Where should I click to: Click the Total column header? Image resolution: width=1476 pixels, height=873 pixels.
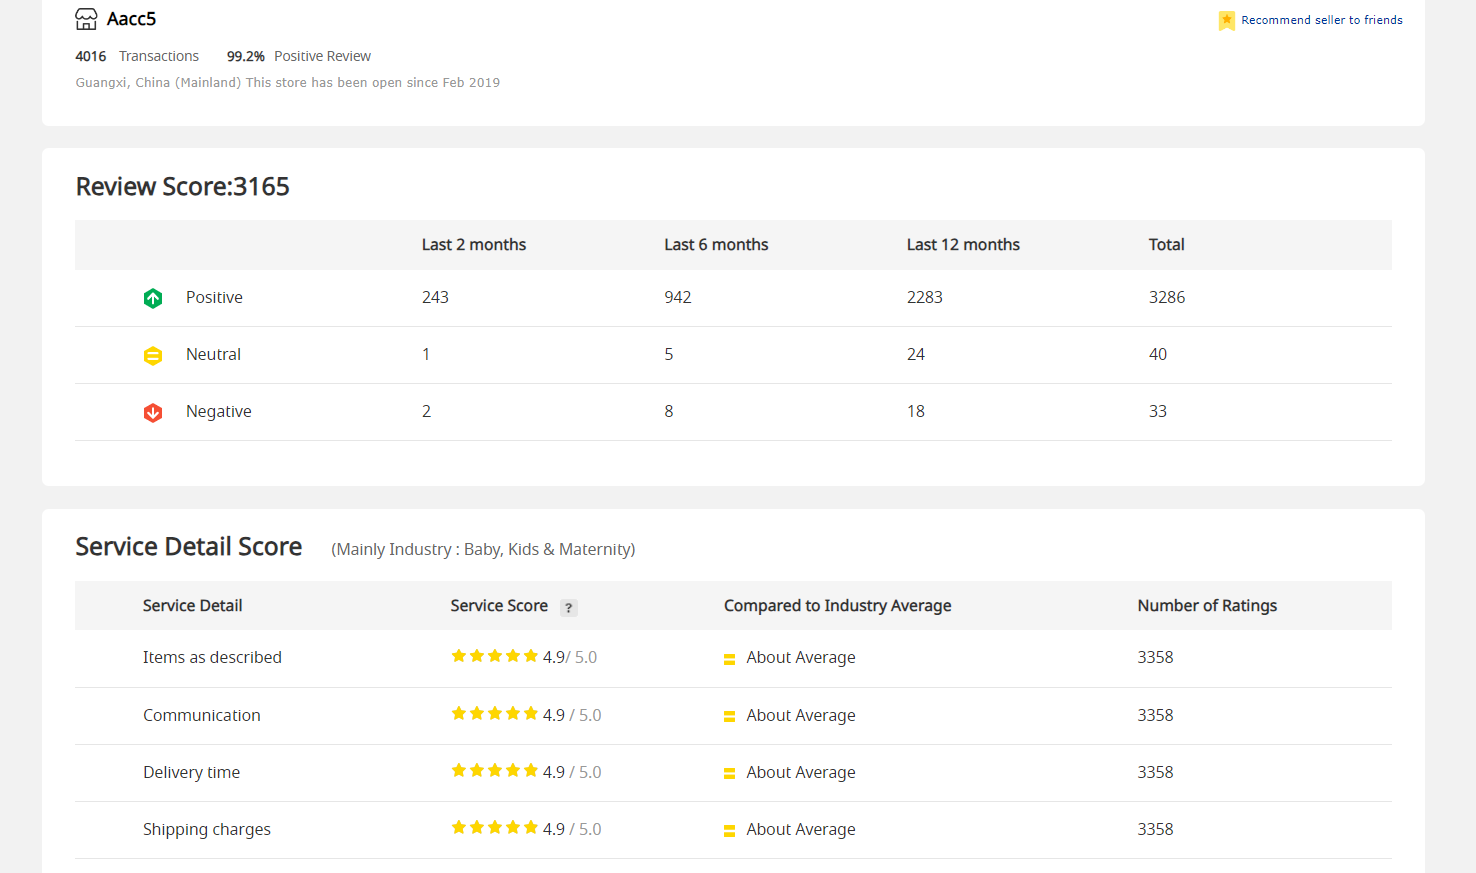1166,245
